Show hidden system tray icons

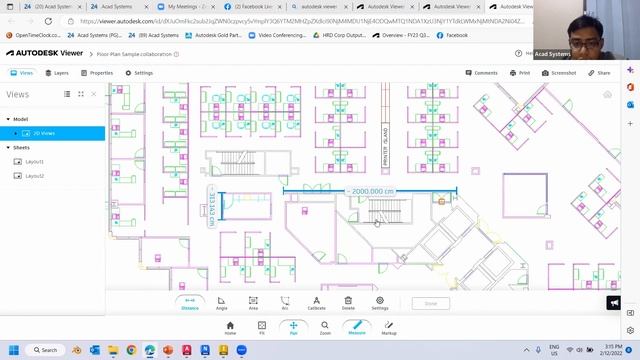pos(527,350)
